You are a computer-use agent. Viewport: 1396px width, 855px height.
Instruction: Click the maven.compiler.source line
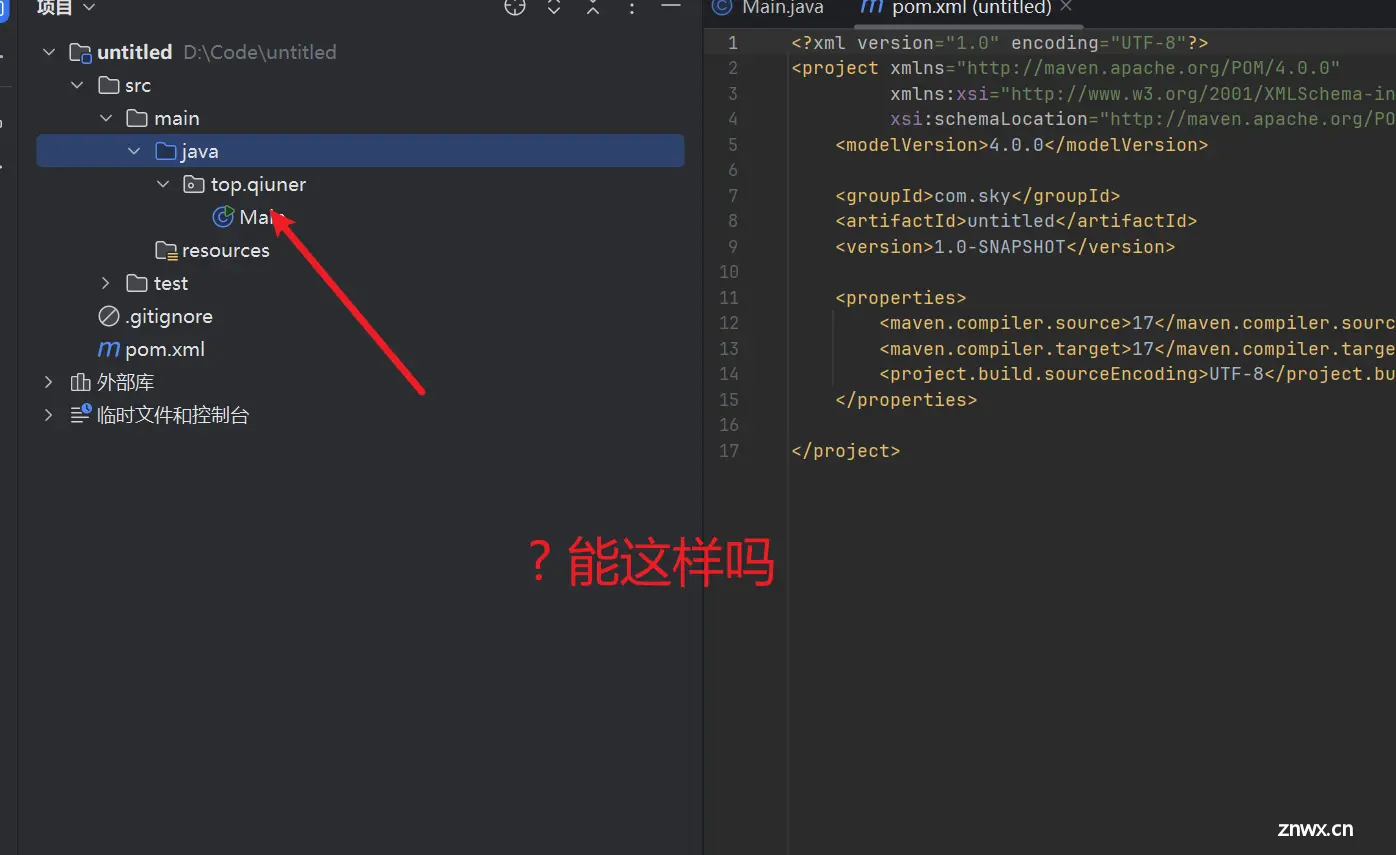click(x=1137, y=322)
